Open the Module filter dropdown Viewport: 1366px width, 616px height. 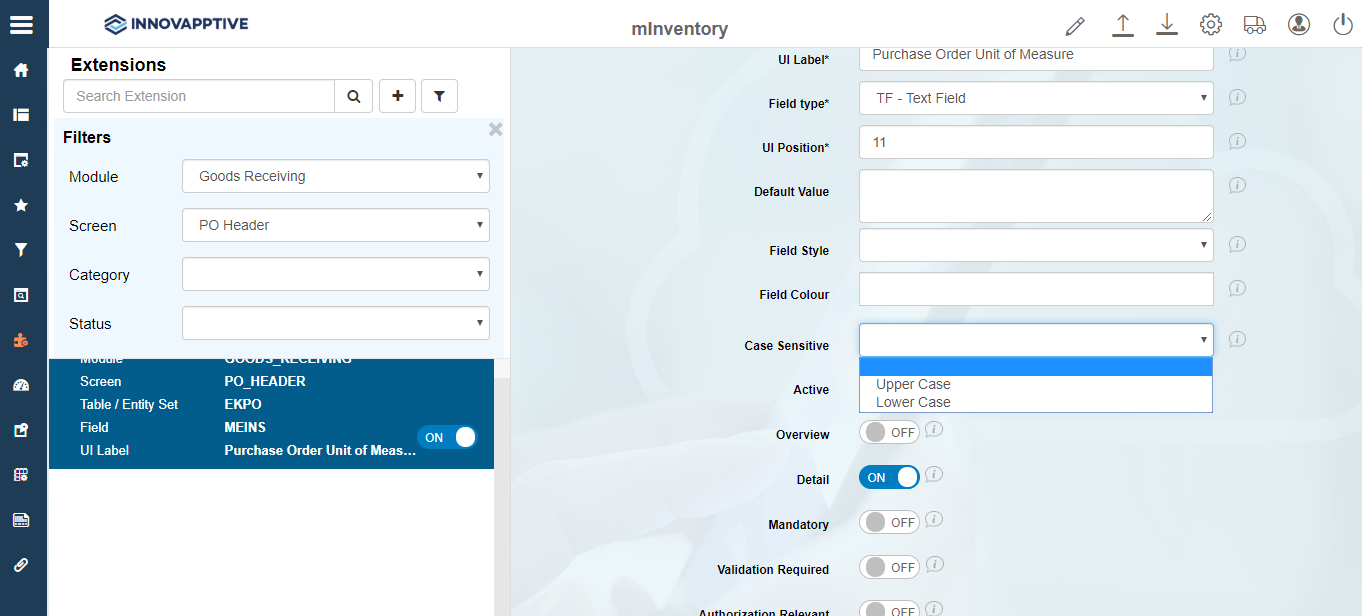point(336,176)
